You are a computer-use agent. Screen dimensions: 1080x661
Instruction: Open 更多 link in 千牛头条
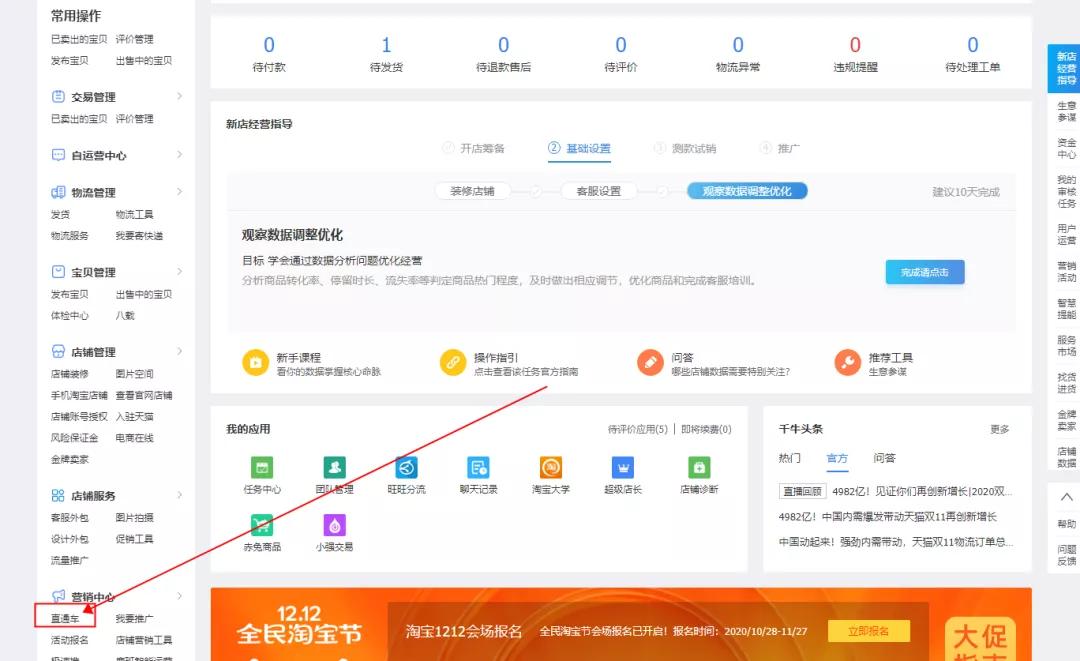[999, 429]
